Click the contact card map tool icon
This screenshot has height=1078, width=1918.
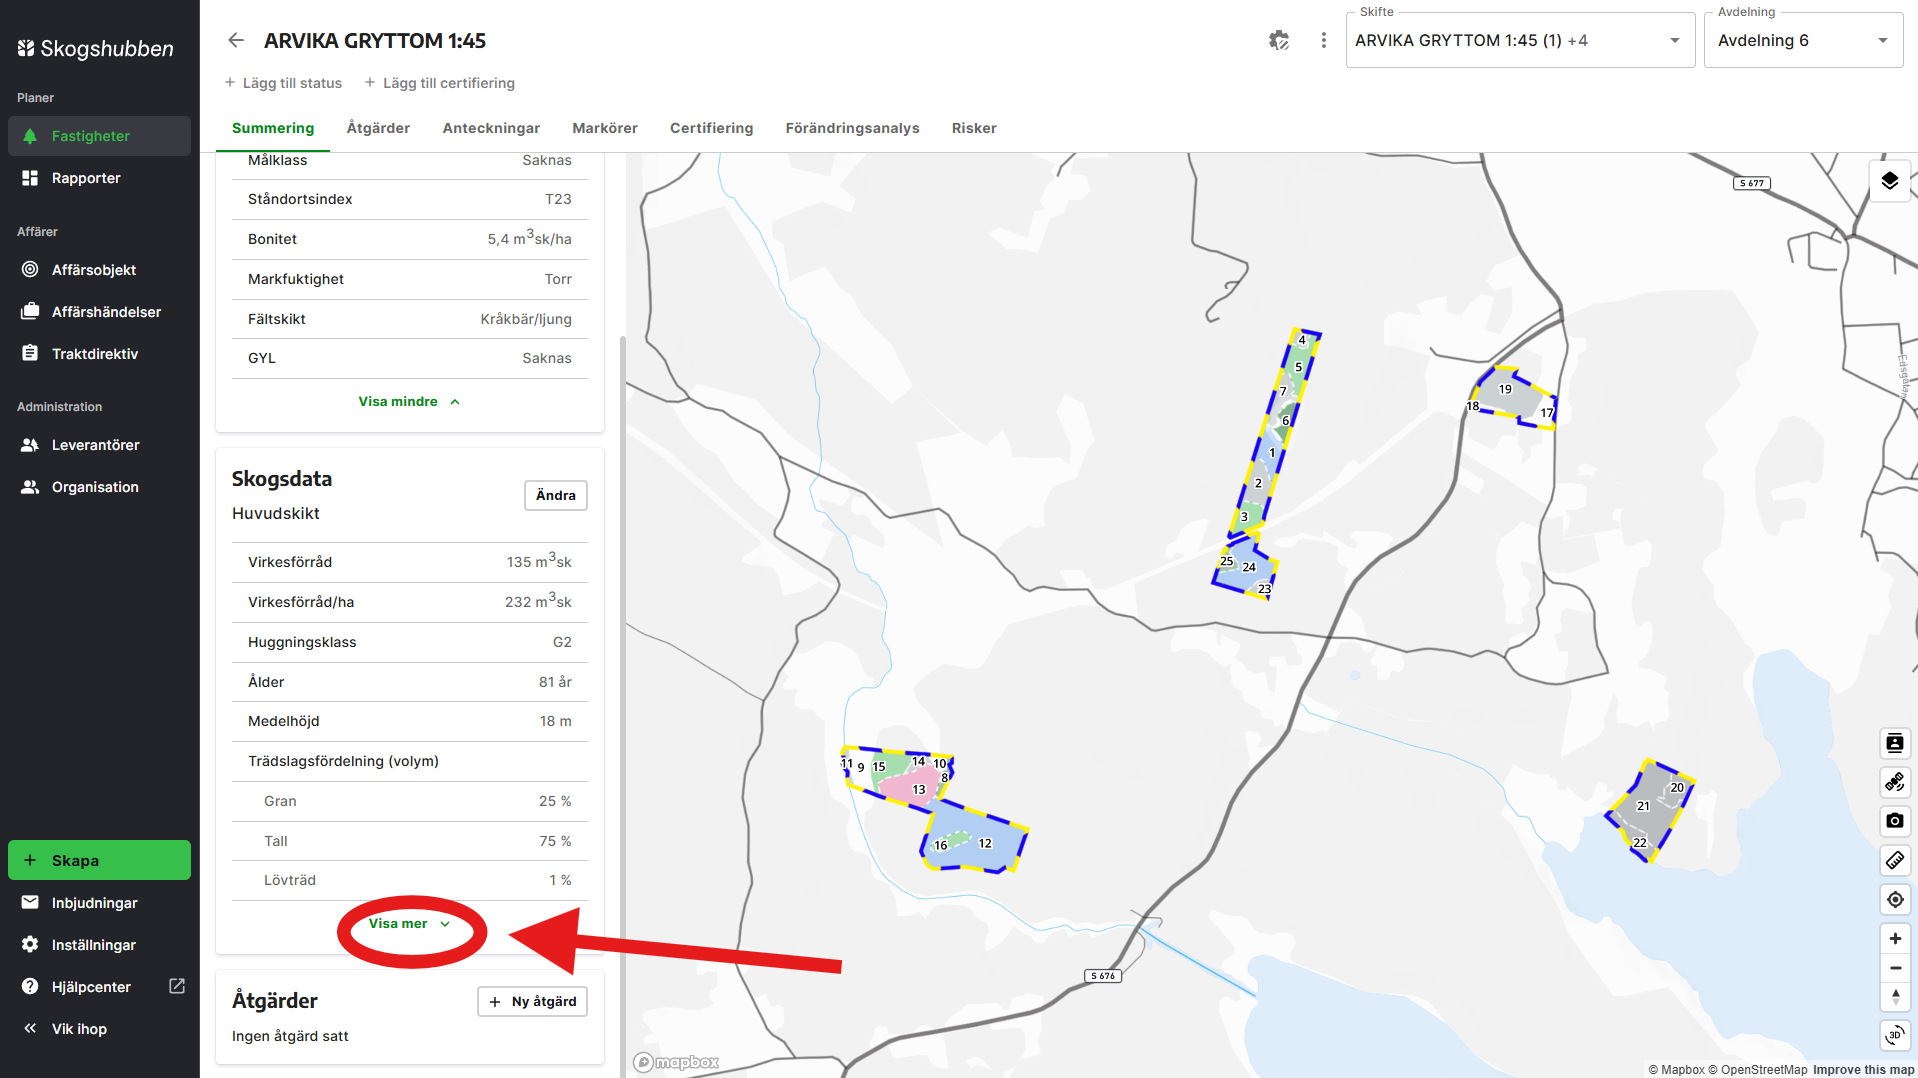coord(1895,743)
